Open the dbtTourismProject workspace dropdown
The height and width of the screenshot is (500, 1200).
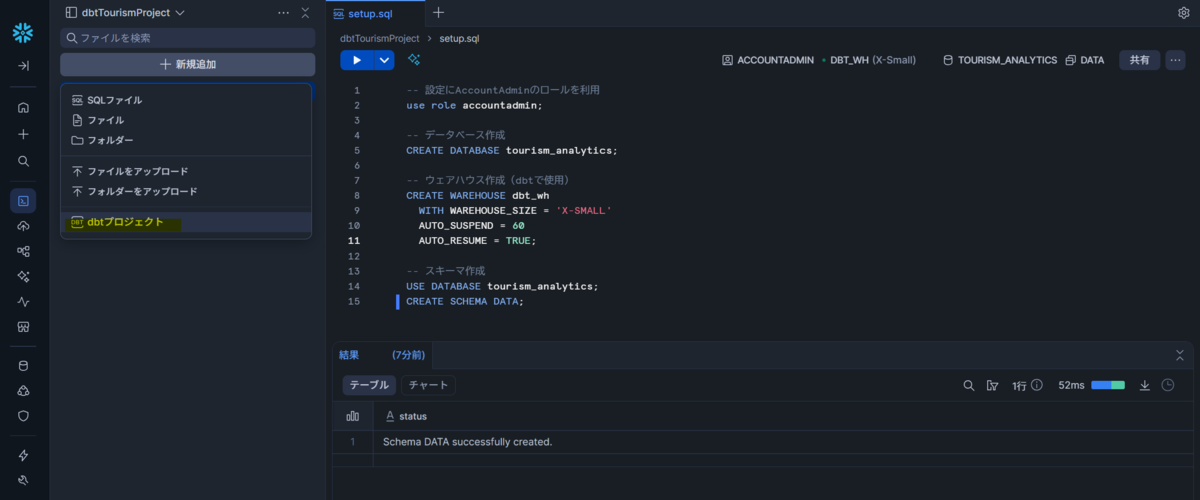125,13
